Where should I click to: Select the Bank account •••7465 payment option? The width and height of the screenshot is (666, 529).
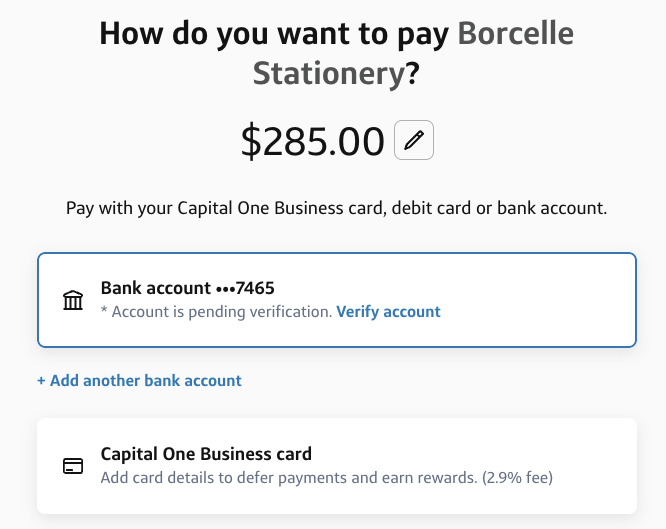coord(336,300)
